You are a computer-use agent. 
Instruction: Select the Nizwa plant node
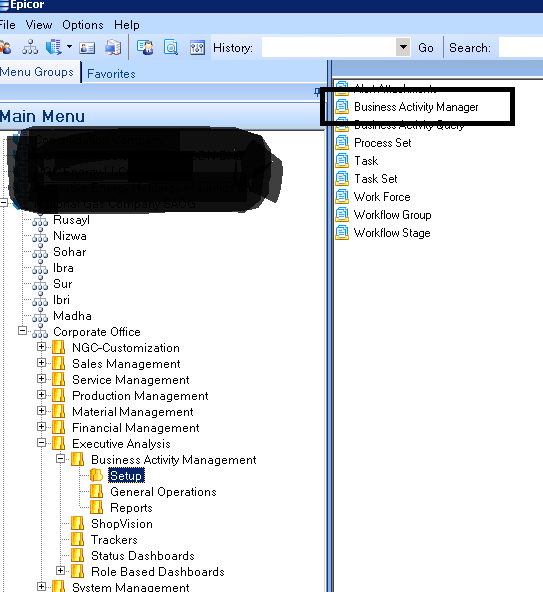[x=70, y=236]
